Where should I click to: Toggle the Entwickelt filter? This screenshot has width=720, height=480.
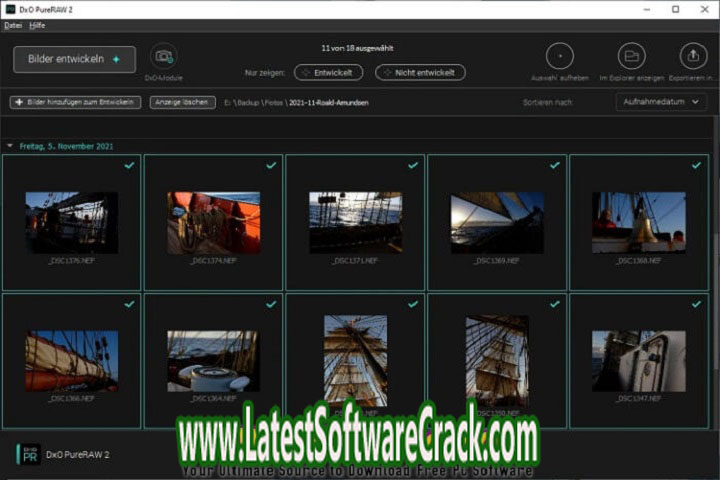(328, 72)
